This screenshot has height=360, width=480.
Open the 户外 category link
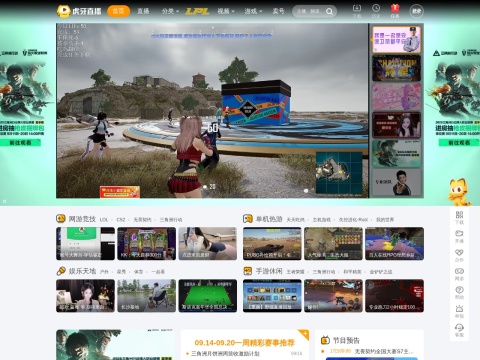coord(104,272)
